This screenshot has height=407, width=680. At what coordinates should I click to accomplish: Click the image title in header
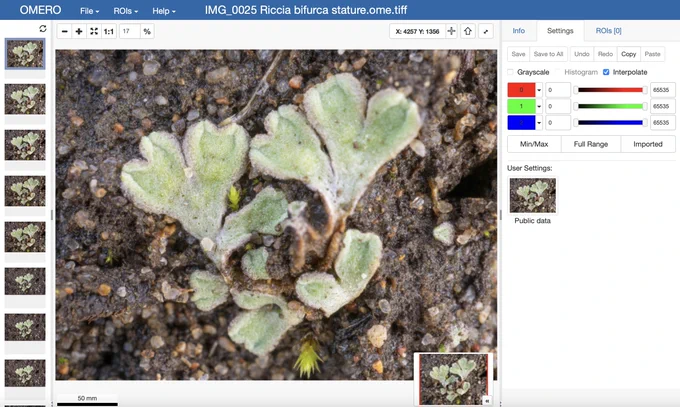[x=306, y=10]
